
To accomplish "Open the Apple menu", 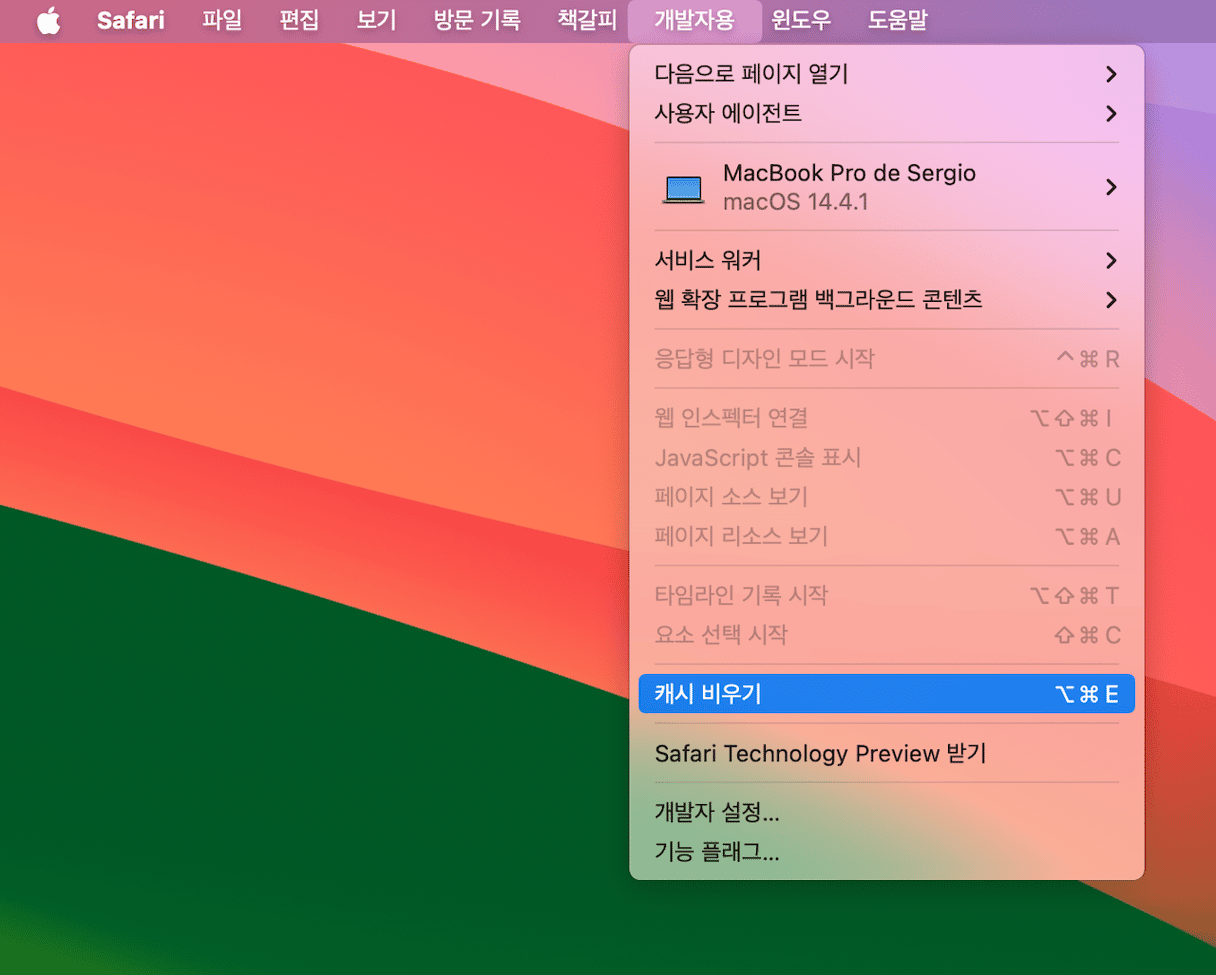I will (48, 21).
